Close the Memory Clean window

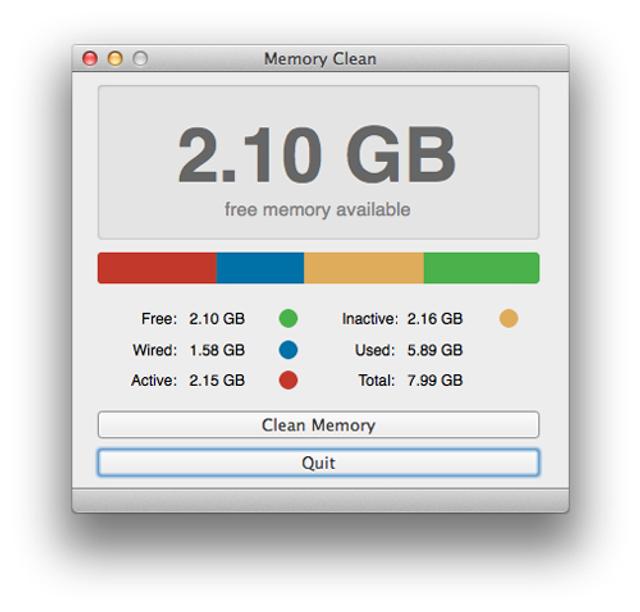(x=90, y=59)
